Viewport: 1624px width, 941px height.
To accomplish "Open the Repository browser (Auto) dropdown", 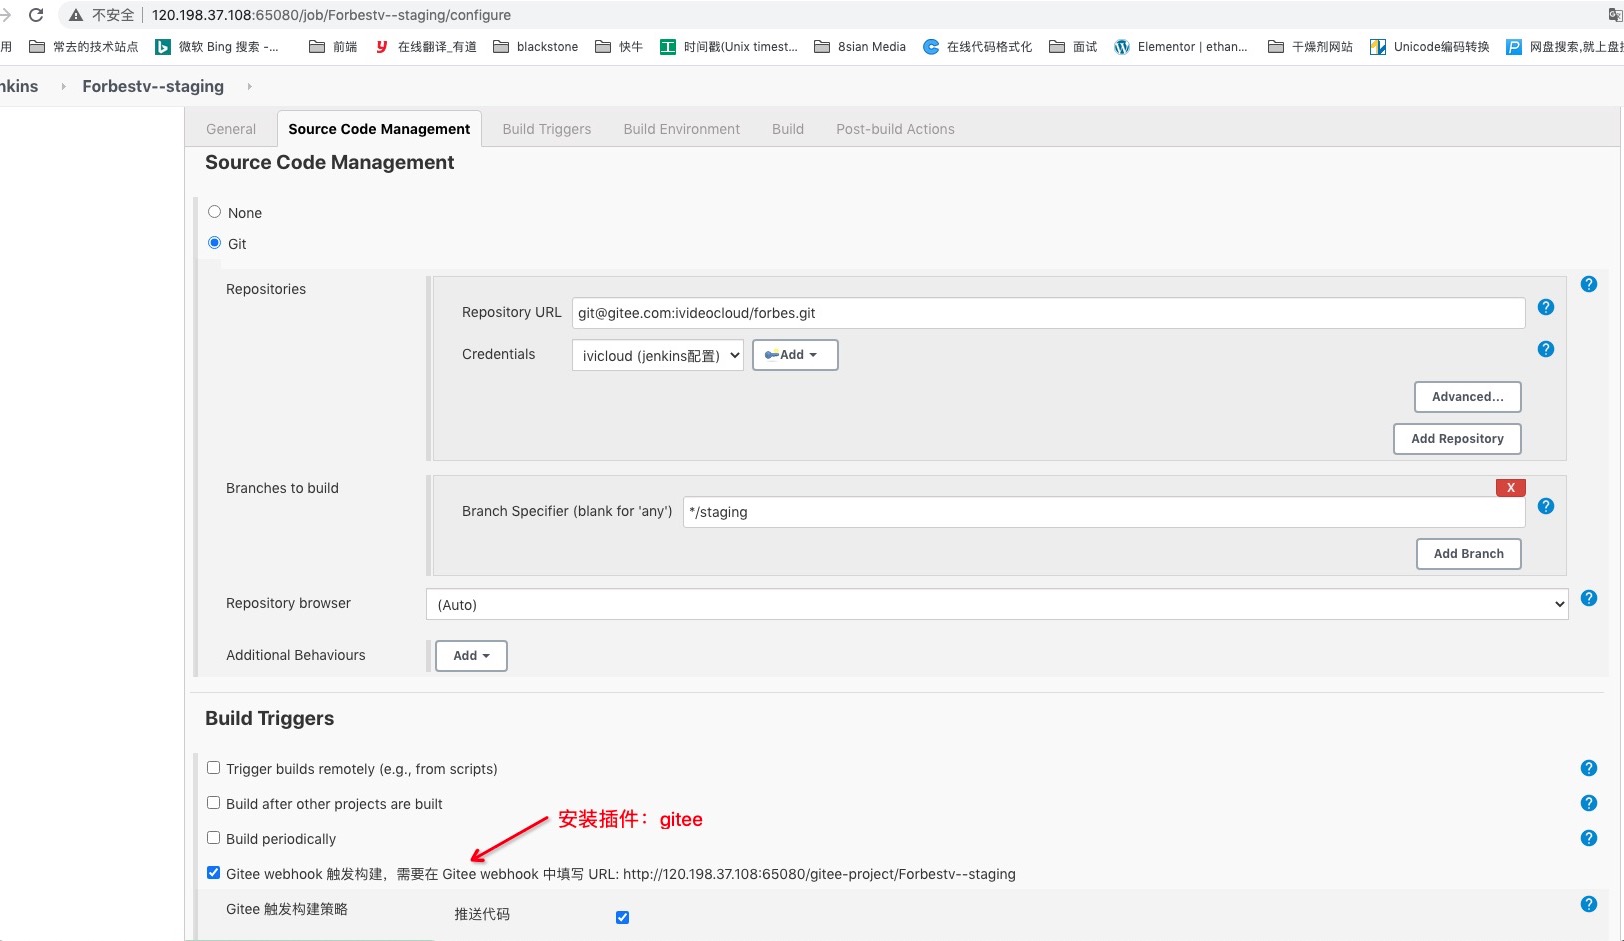I will [x=997, y=604].
